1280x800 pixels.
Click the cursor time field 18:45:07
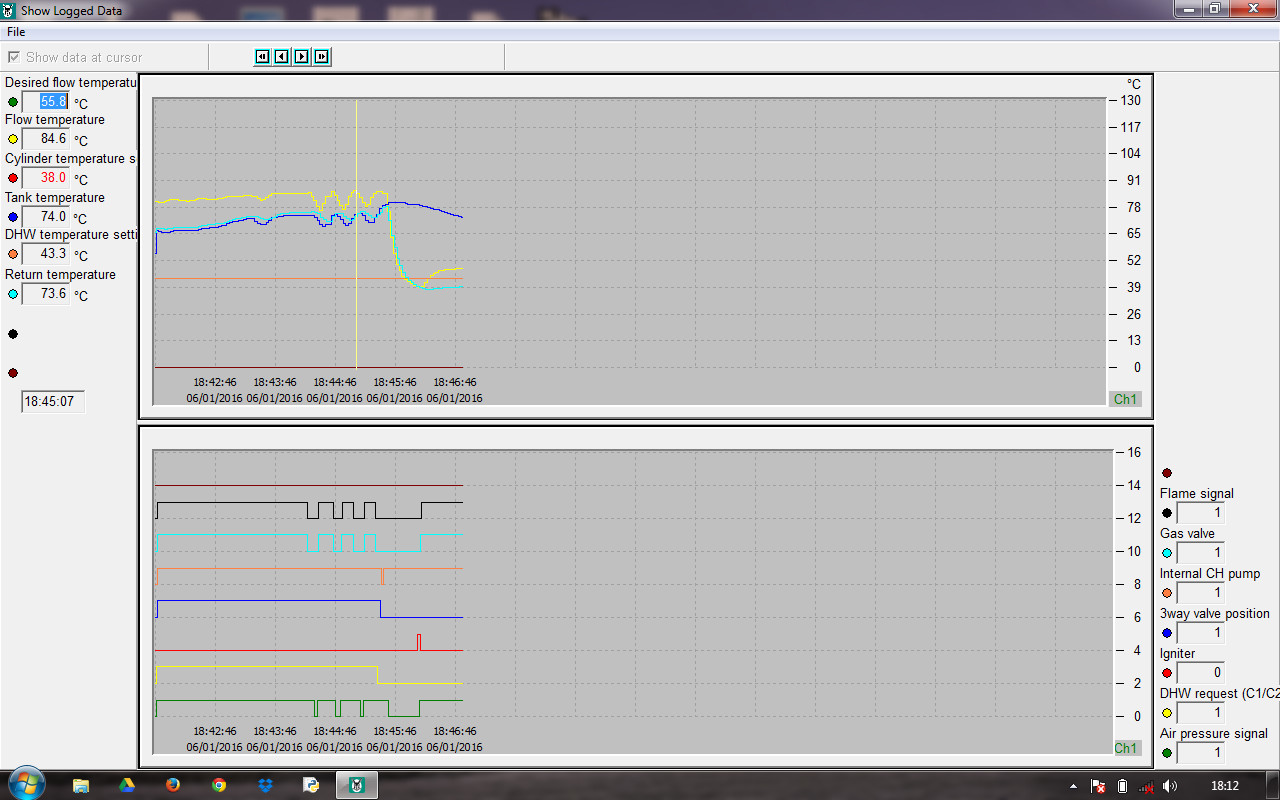click(x=54, y=402)
